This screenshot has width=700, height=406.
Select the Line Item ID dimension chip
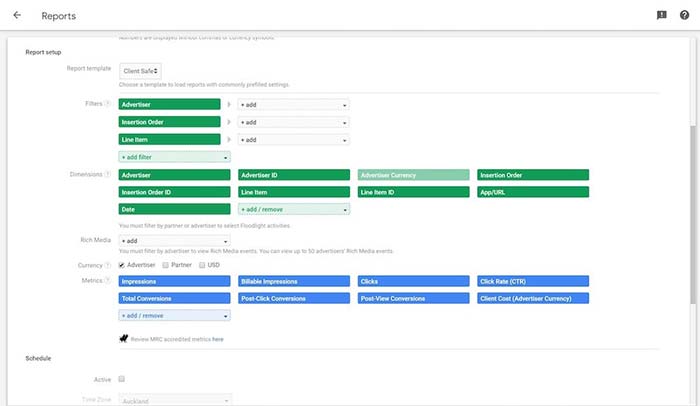[413, 192]
